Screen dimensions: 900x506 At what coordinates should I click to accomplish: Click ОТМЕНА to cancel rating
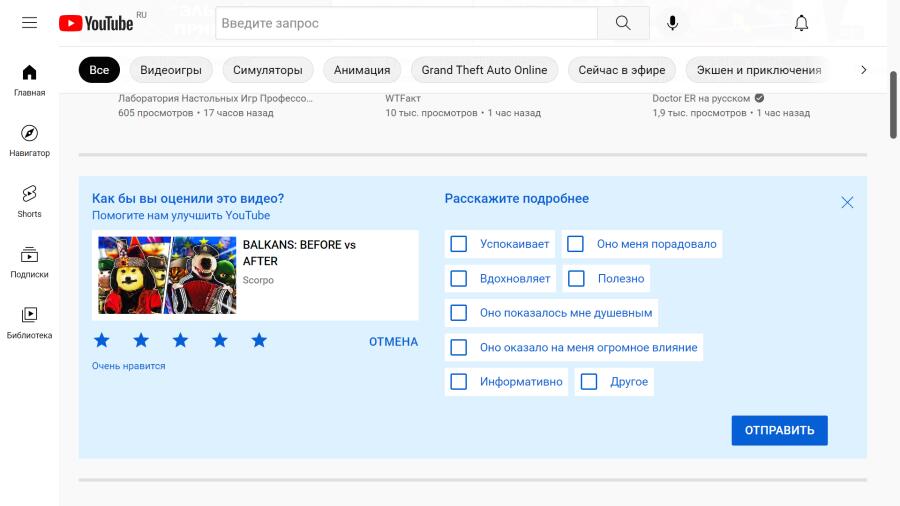(x=393, y=342)
